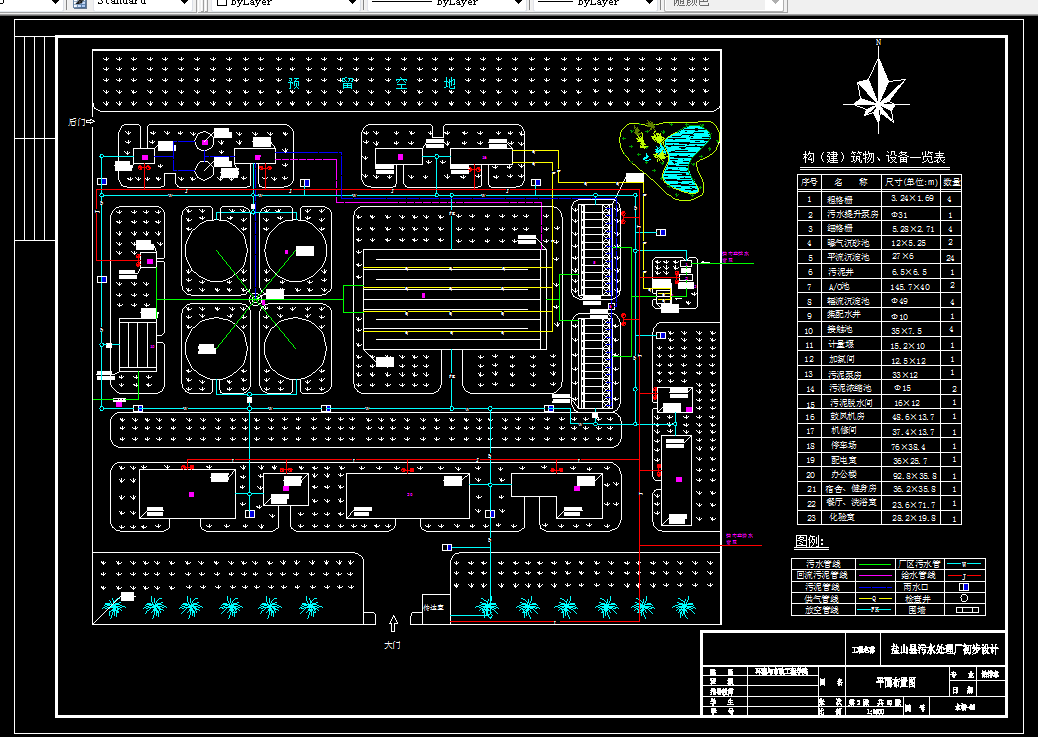1038x737 pixels.
Task: Select the pond landscape shape beside the compass
Action: click(670, 159)
